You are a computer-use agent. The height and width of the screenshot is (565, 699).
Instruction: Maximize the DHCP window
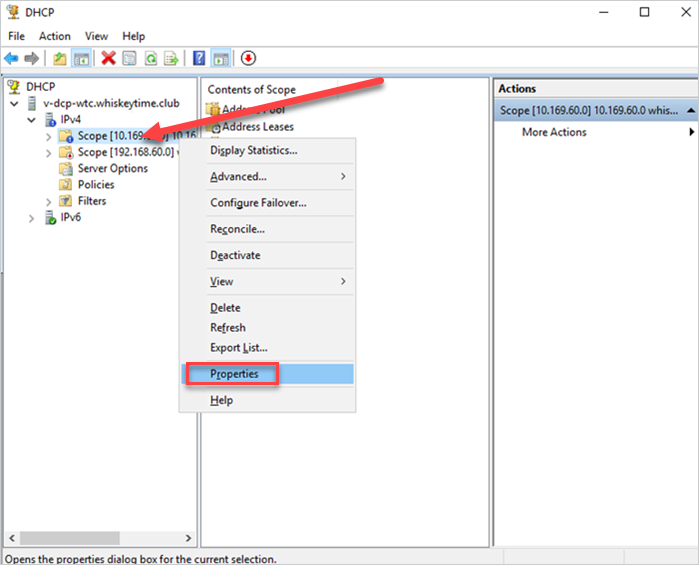[x=644, y=12]
